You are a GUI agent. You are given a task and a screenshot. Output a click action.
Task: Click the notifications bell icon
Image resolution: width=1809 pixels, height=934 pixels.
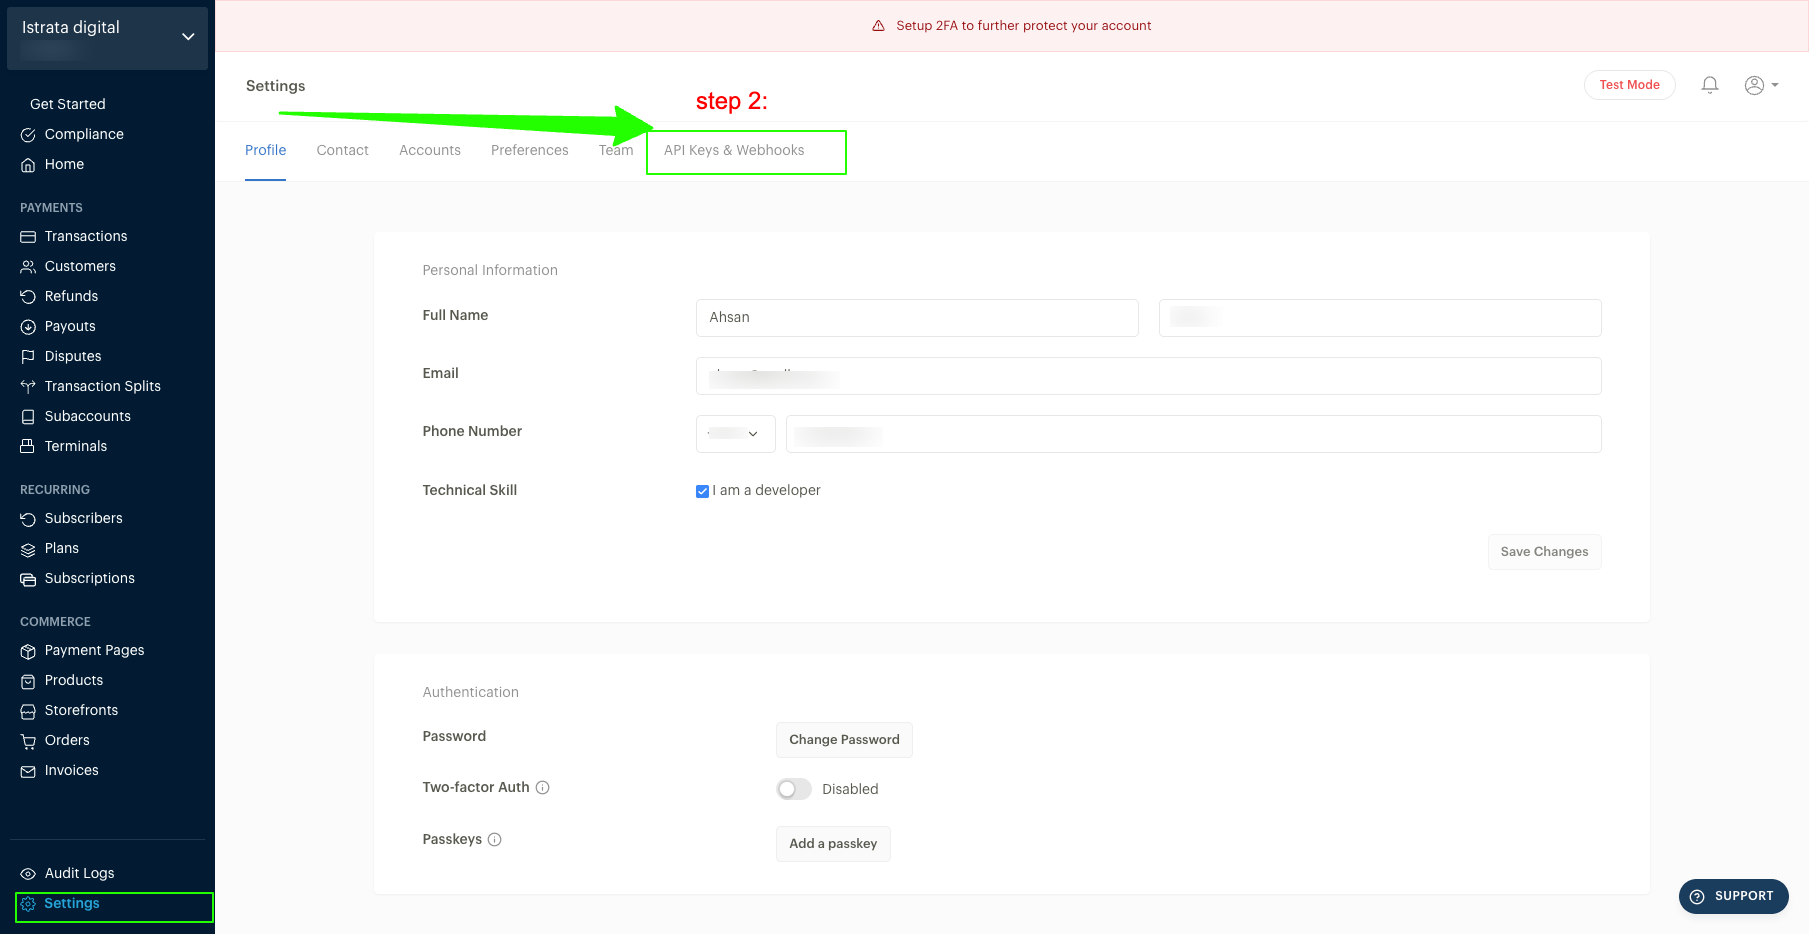pos(1710,85)
